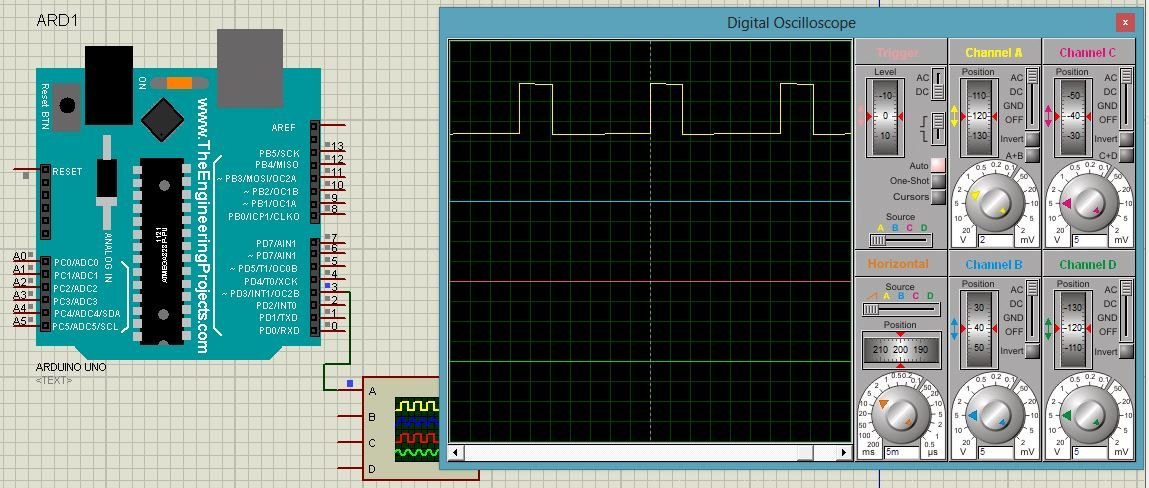Click the Horizontal Position thumbwheel
Image resolution: width=1149 pixels, height=488 pixels.
click(900, 350)
